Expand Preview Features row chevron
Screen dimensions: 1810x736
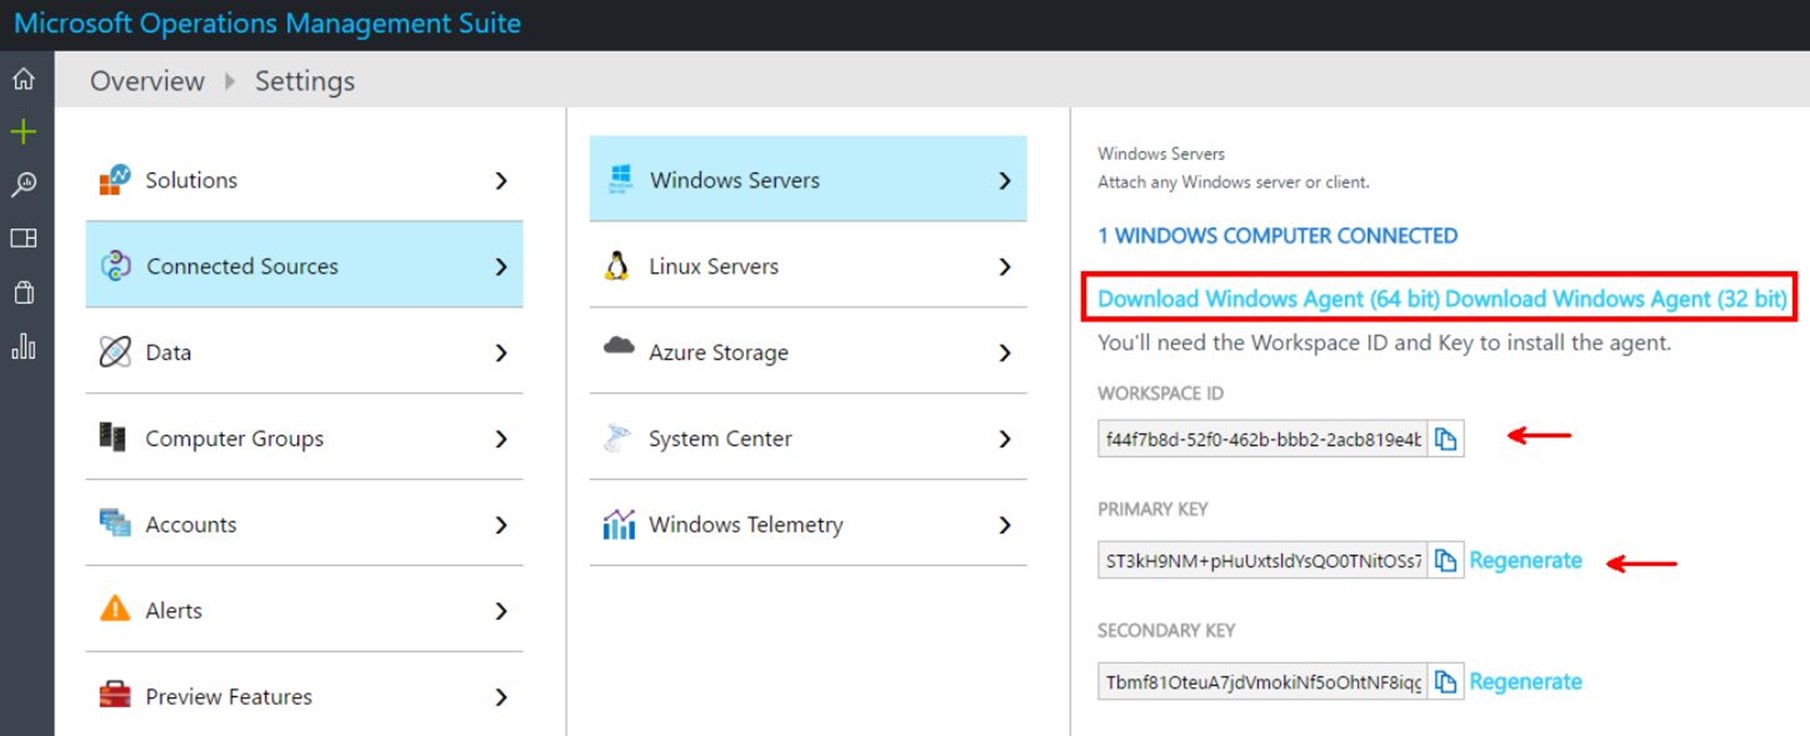click(502, 697)
